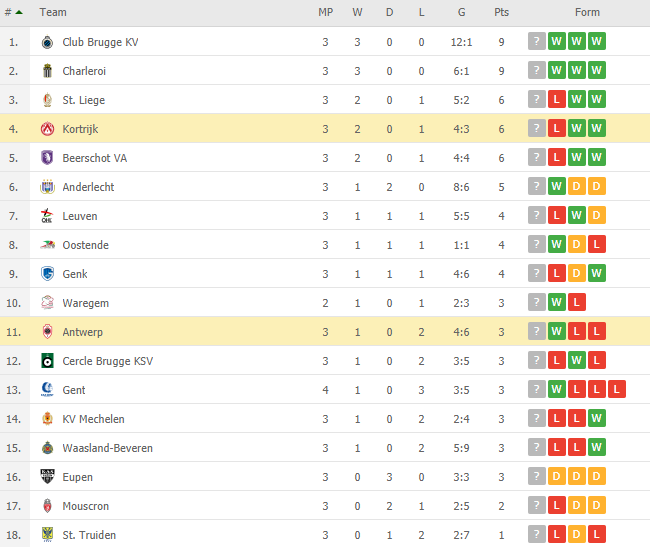Click the Eupen black and white crest

[47, 477]
